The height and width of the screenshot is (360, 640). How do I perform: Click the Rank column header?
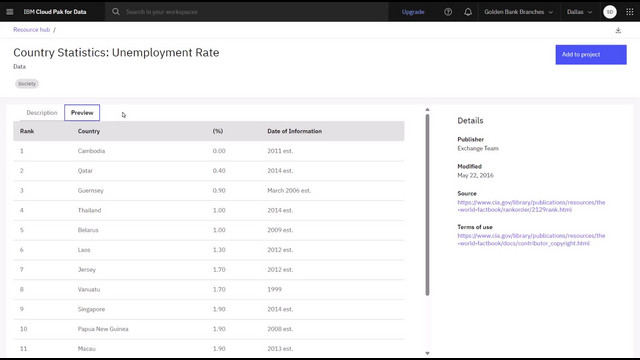click(27, 131)
